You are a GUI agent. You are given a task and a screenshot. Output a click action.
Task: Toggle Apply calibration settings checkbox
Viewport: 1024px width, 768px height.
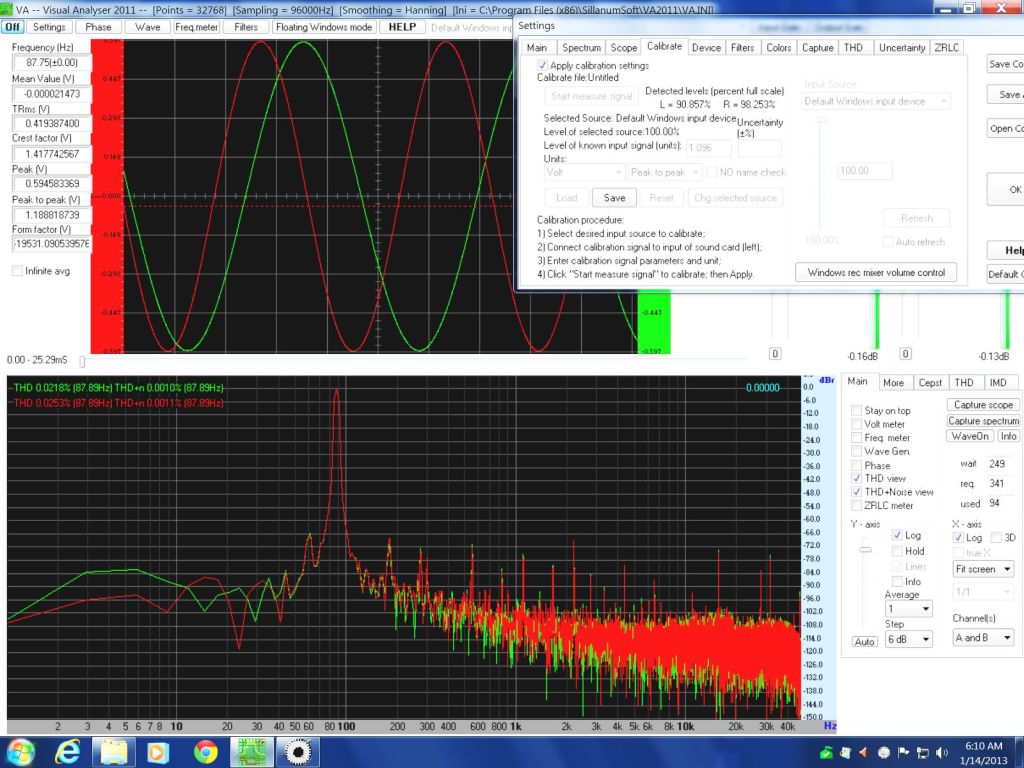tap(542, 65)
